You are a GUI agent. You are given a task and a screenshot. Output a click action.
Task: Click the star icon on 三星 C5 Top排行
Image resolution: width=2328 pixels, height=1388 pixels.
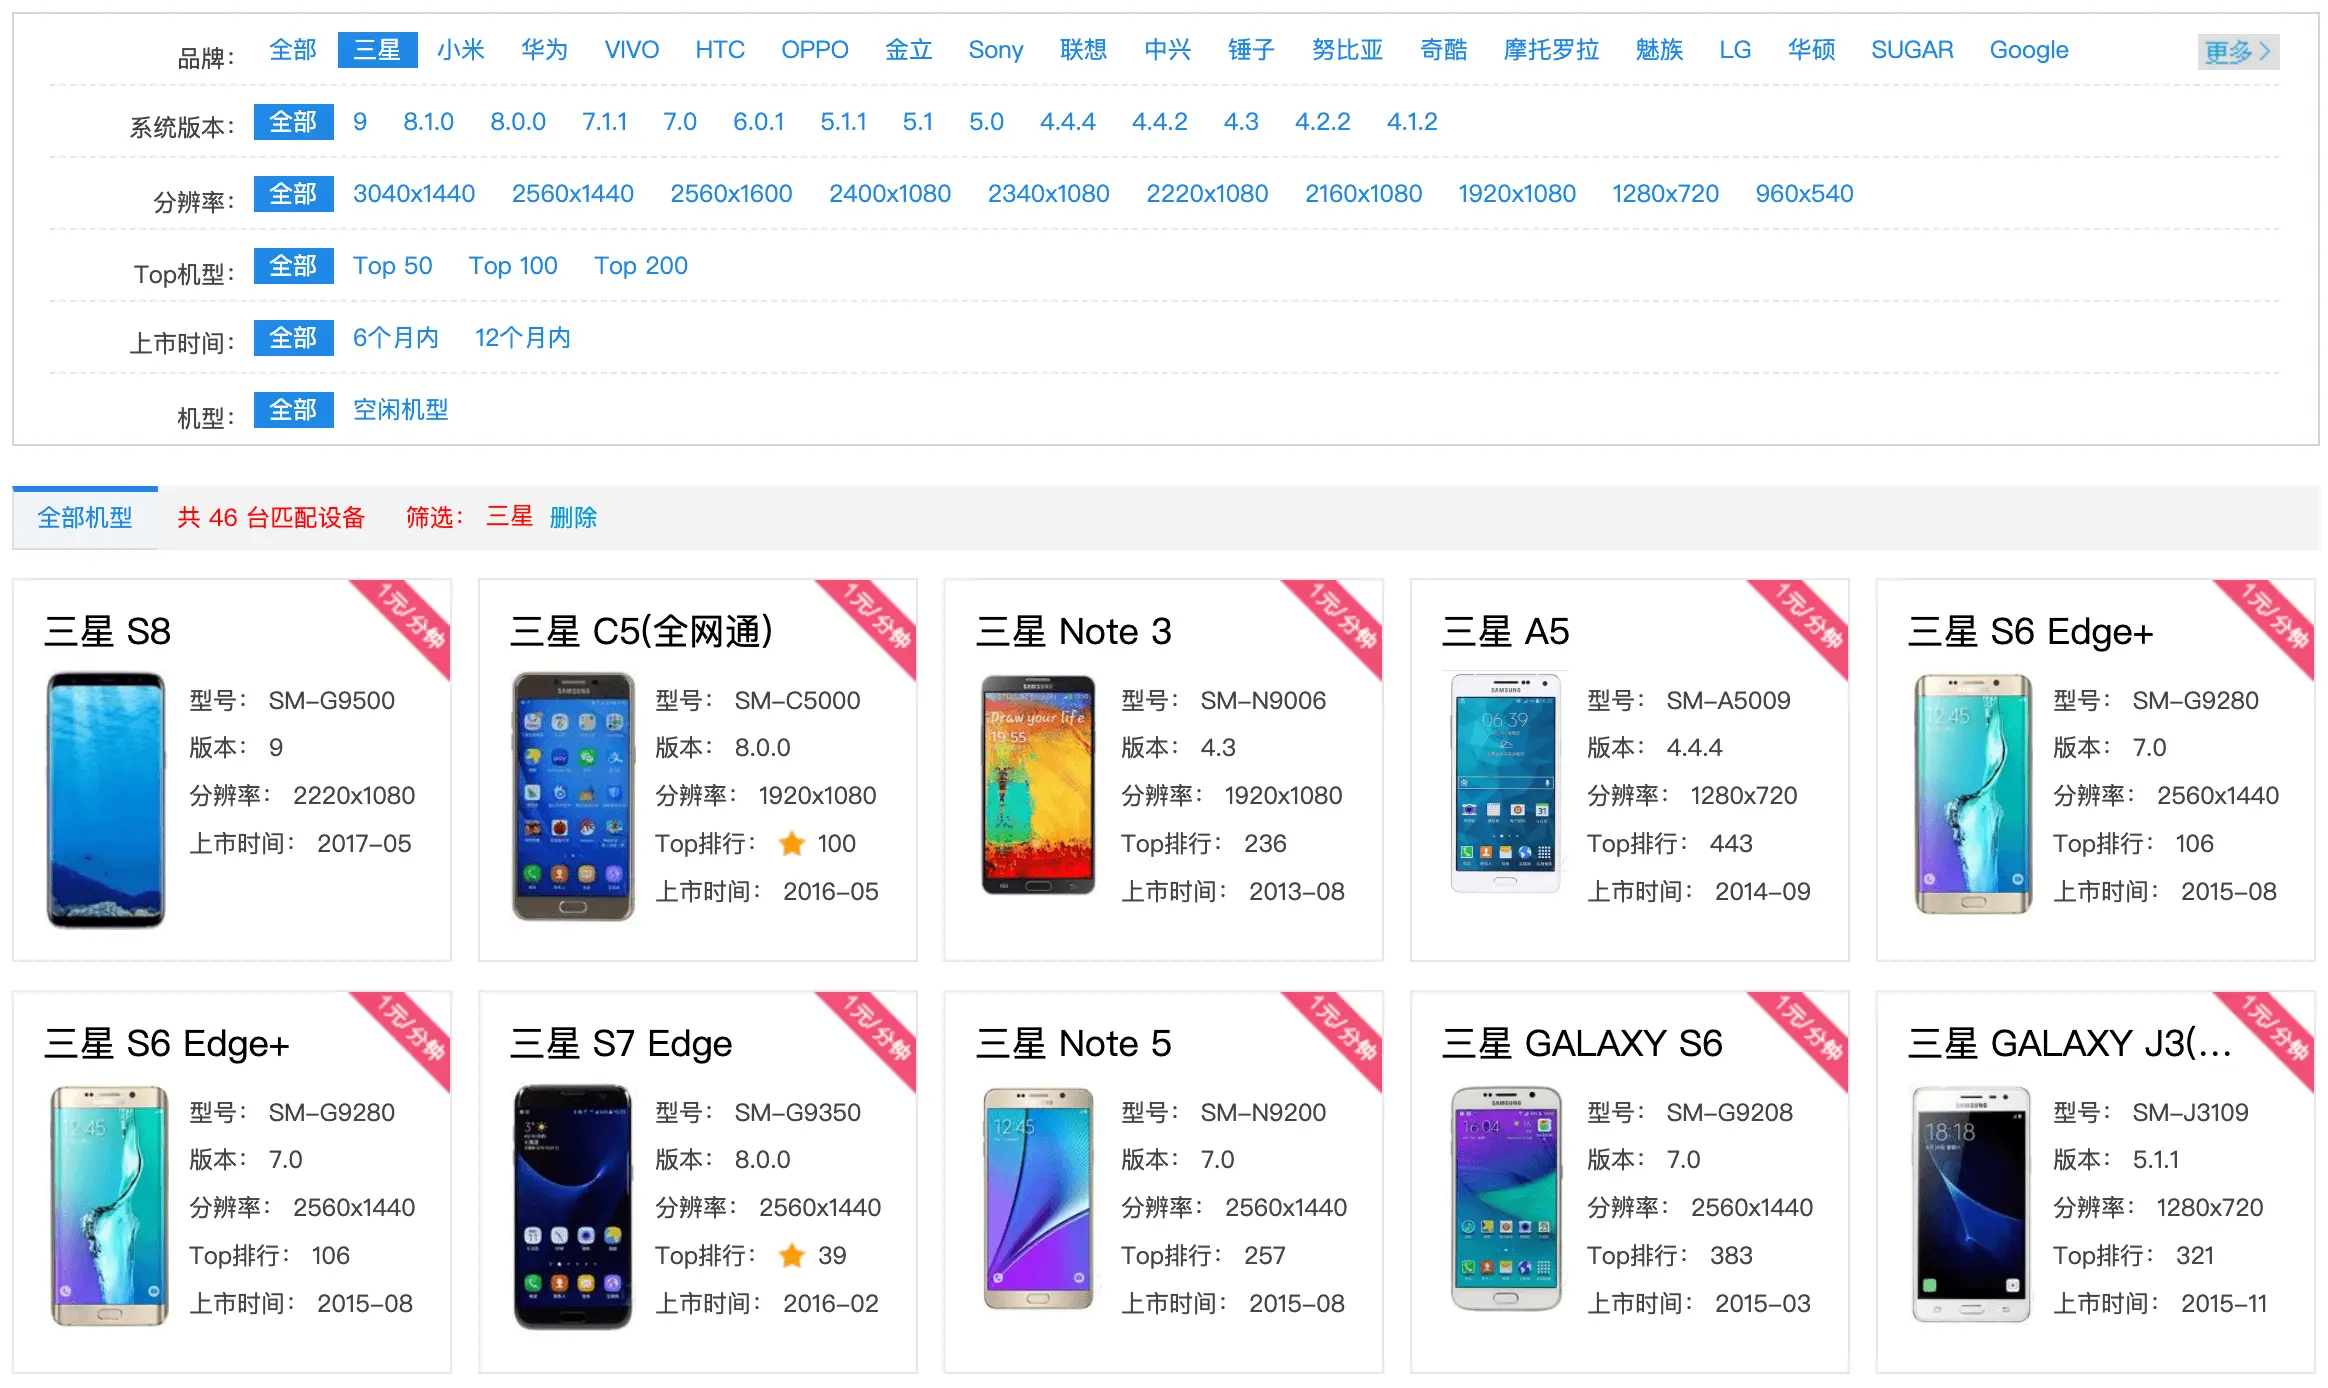[x=792, y=844]
